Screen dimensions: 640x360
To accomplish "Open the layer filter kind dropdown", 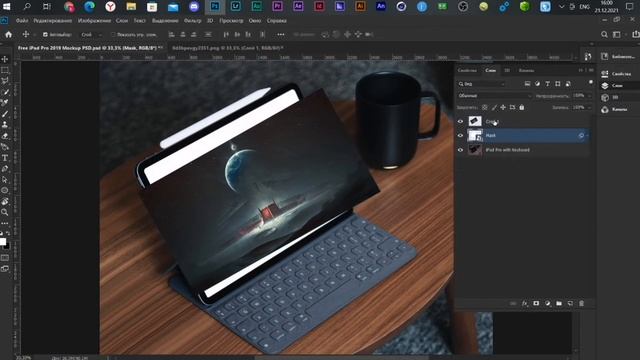I will (482, 84).
